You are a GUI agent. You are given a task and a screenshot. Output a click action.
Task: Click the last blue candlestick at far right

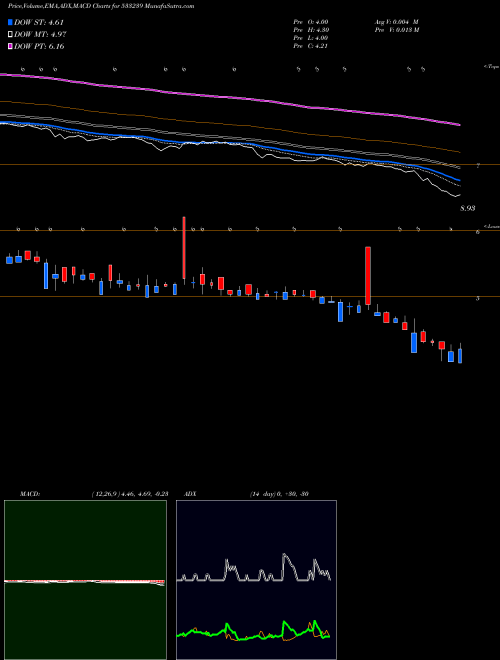tap(460, 356)
